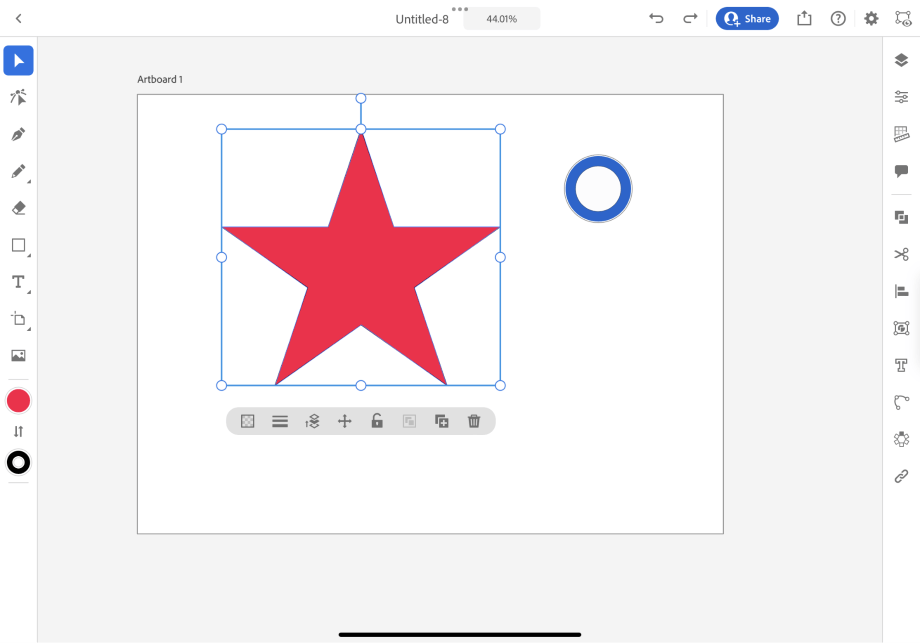
Task: Open stroke width lines in context bar
Action: (x=280, y=421)
